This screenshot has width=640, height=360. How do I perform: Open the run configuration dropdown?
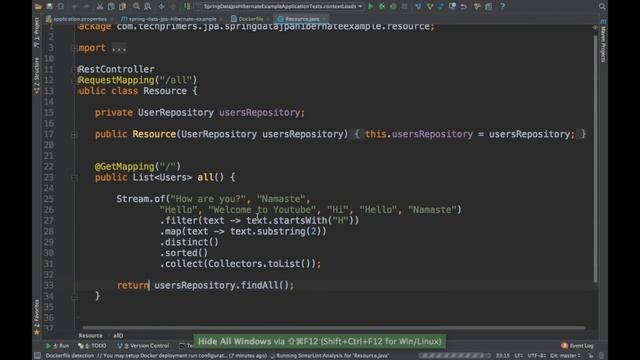coord(281,7)
